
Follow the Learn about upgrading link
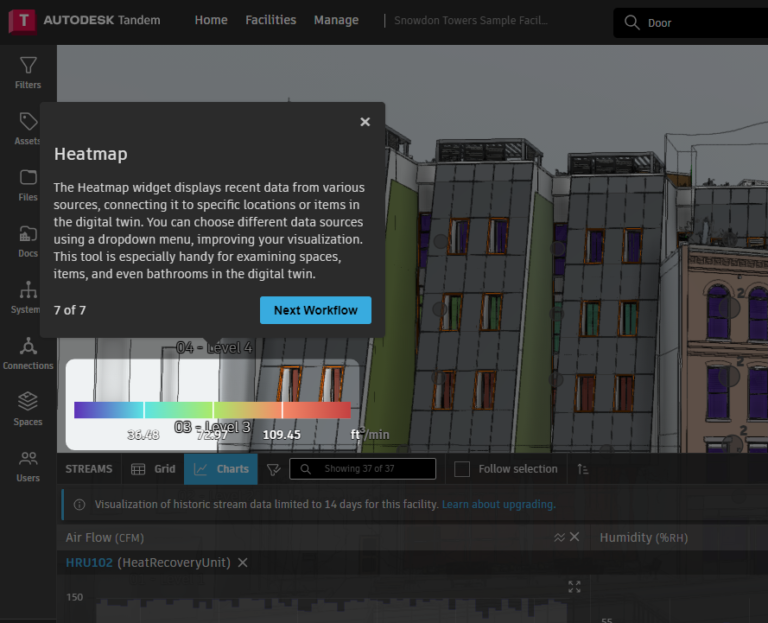click(x=499, y=504)
